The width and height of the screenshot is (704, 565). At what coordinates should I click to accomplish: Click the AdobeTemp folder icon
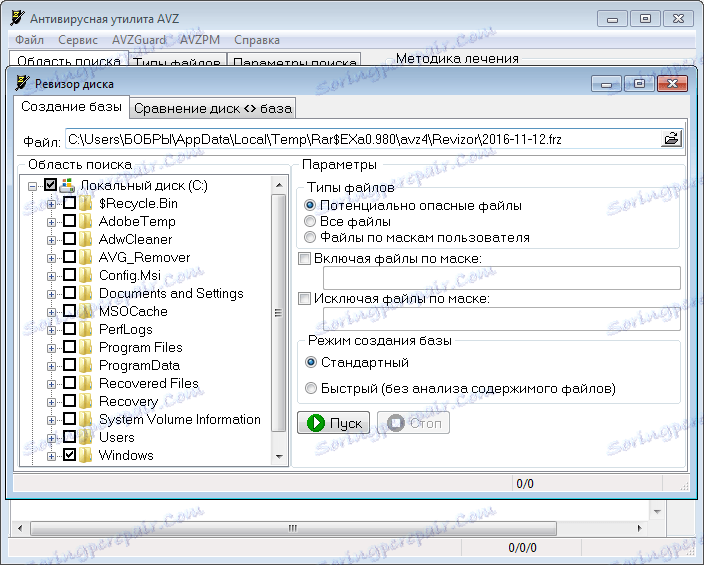(85, 221)
